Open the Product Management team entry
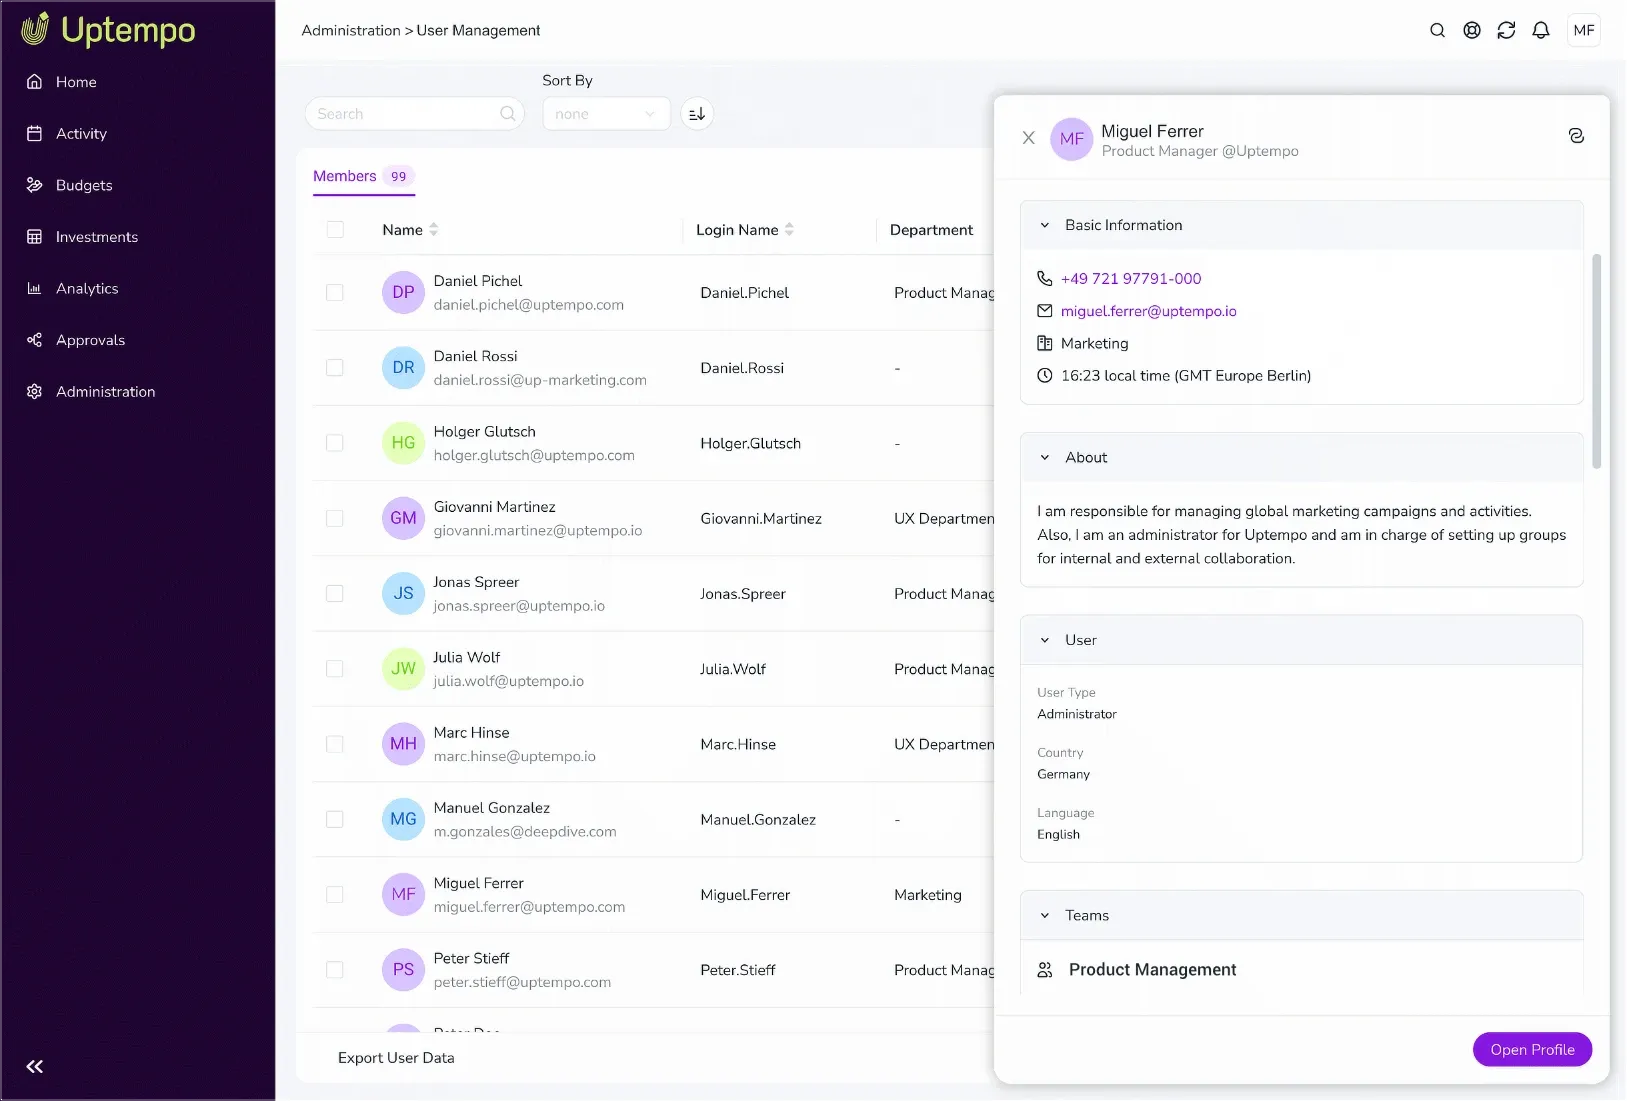The height and width of the screenshot is (1101, 1627). coord(1152,970)
